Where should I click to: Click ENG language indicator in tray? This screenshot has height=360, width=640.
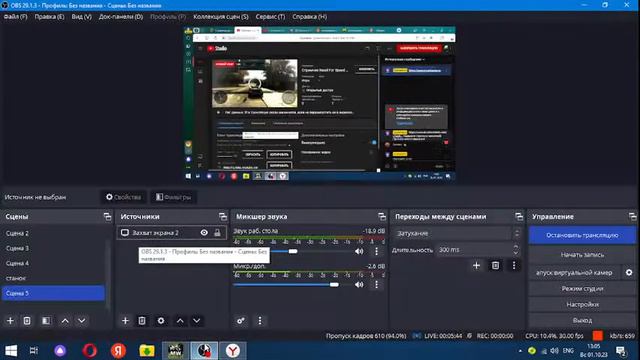pos(568,351)
